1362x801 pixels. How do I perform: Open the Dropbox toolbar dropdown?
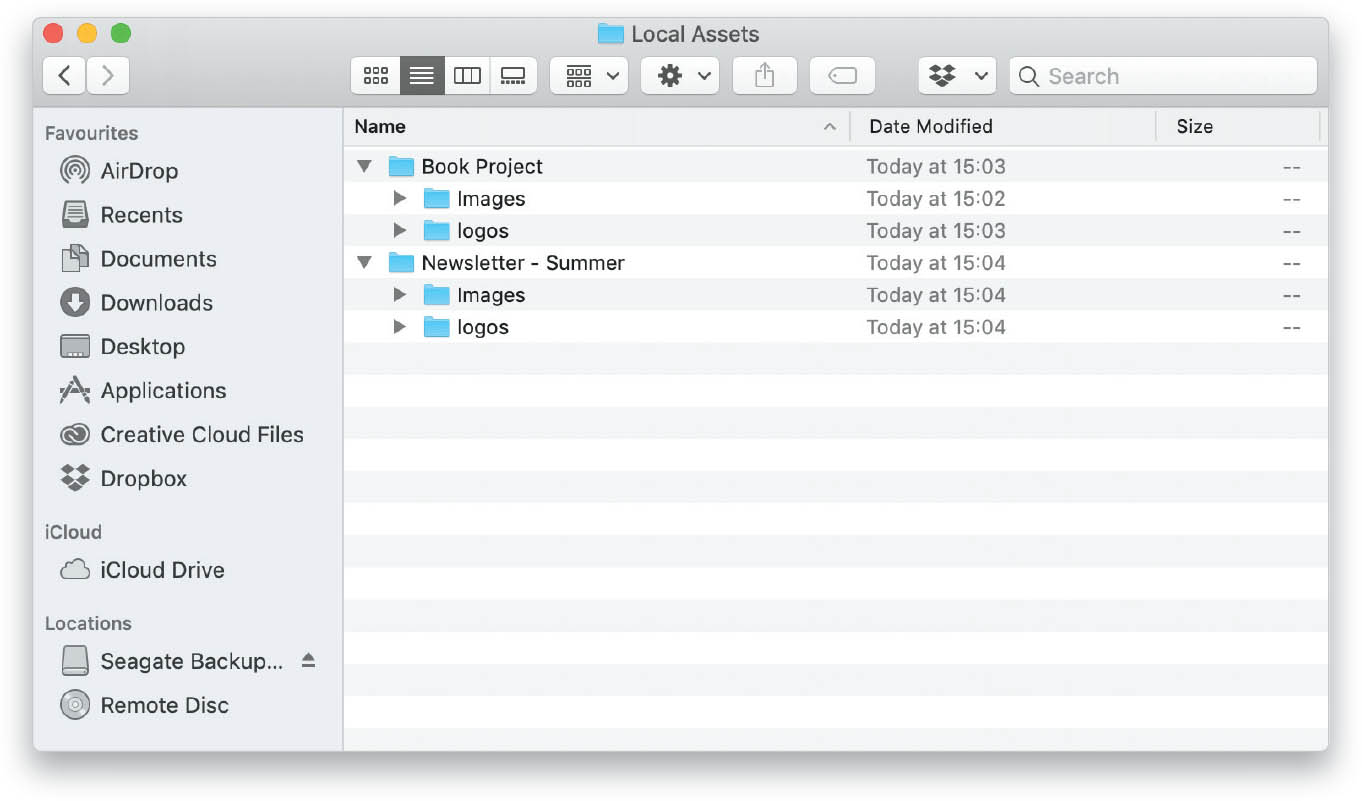(957, 76)
